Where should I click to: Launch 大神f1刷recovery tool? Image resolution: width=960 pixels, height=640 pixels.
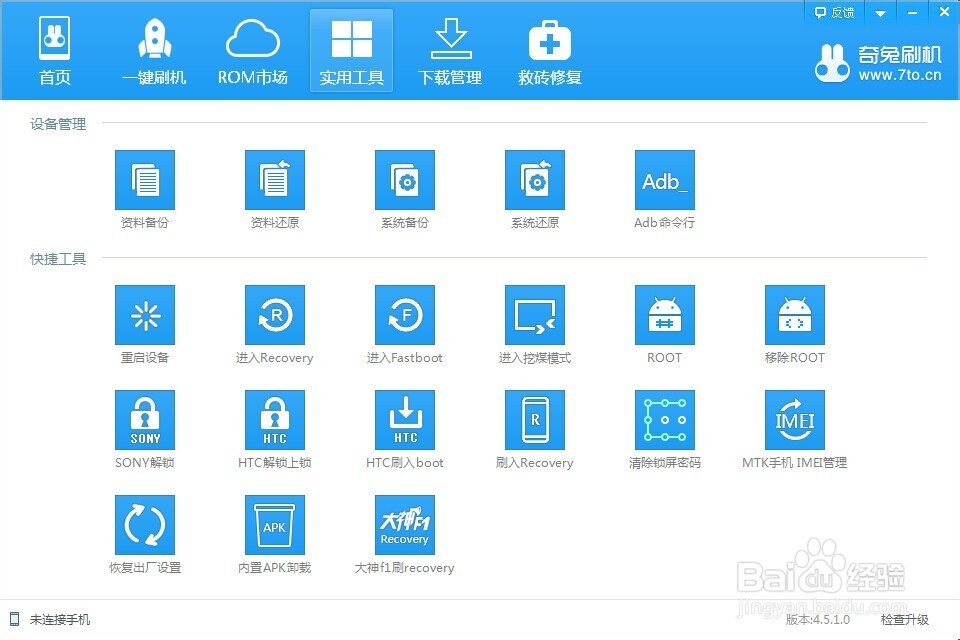405,525
